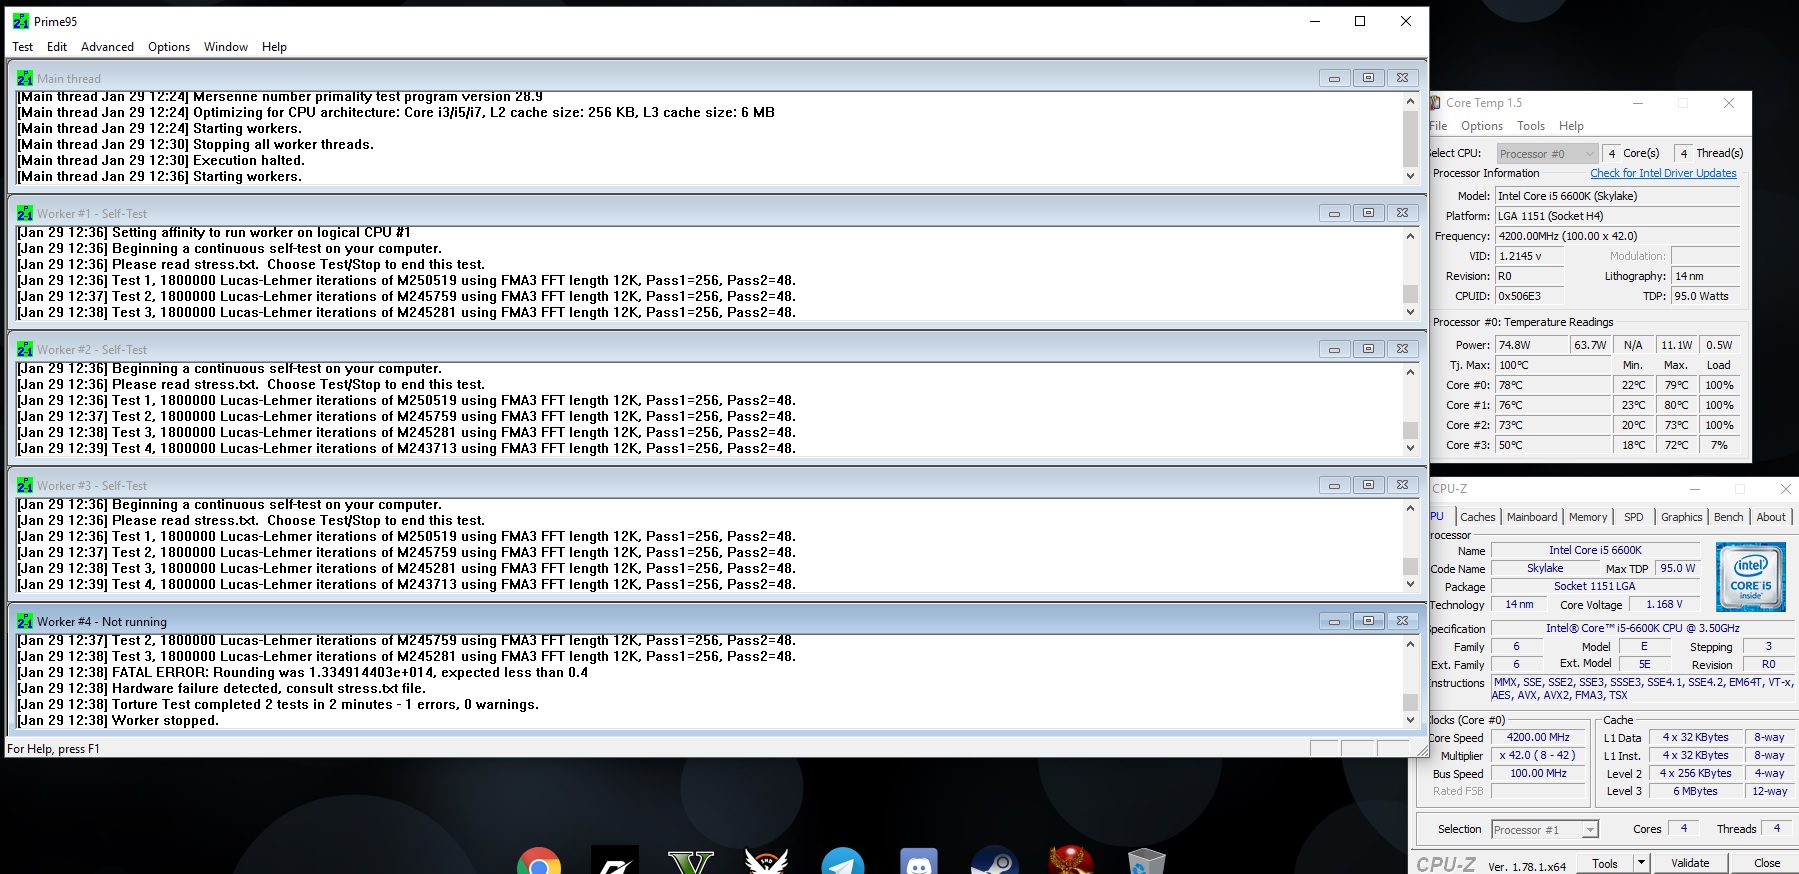Minimize the Main thread child window
This screenshot has width=1799, height=874.
point(1334,78)
